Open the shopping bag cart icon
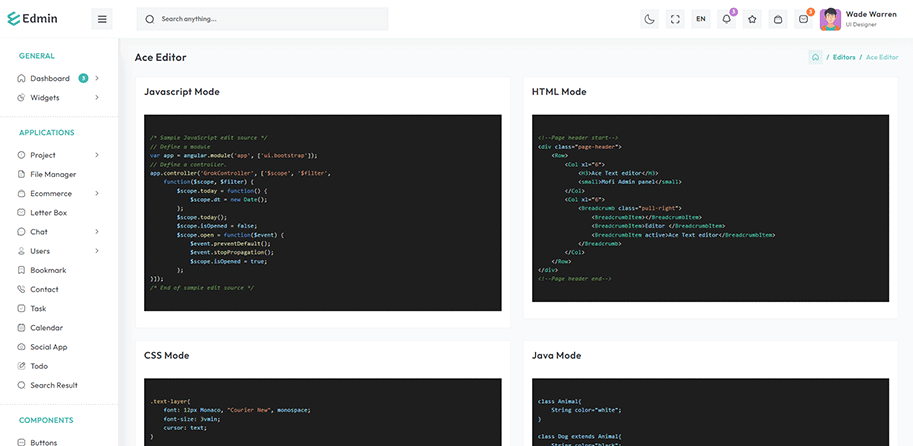 (778, 19)
